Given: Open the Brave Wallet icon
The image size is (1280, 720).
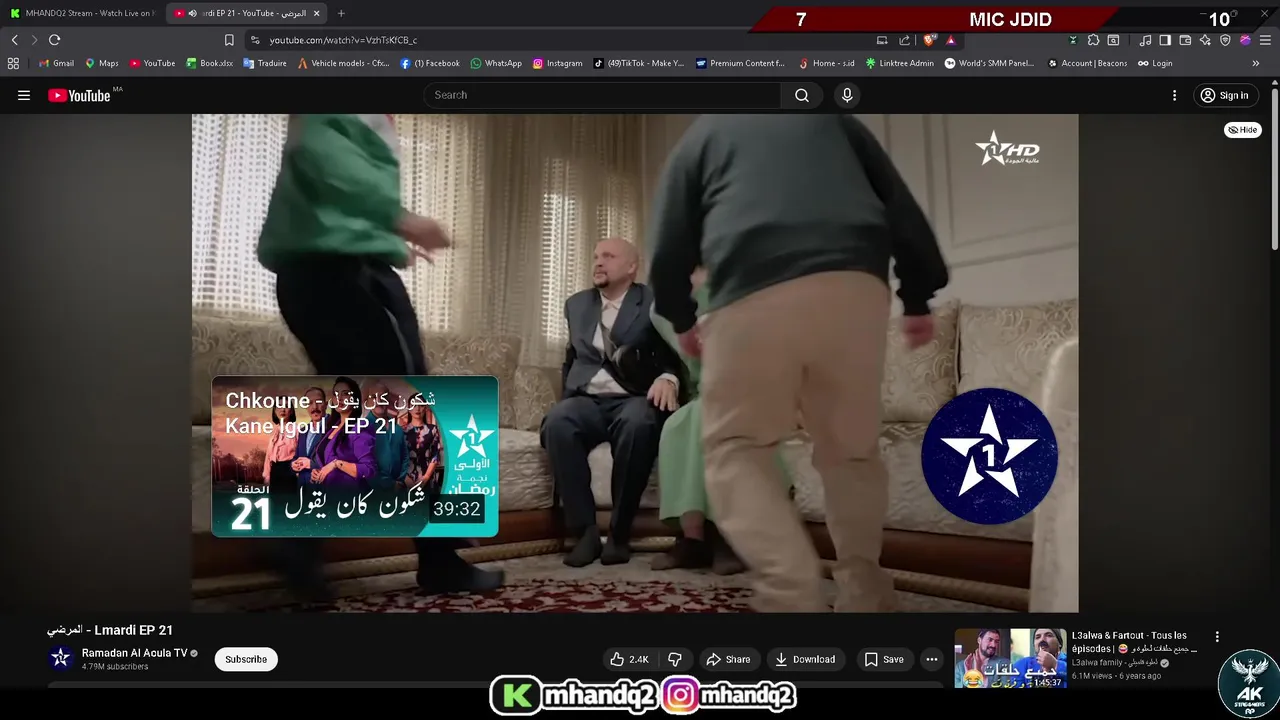Looking at the screenshot, I should pos(1185,40).
